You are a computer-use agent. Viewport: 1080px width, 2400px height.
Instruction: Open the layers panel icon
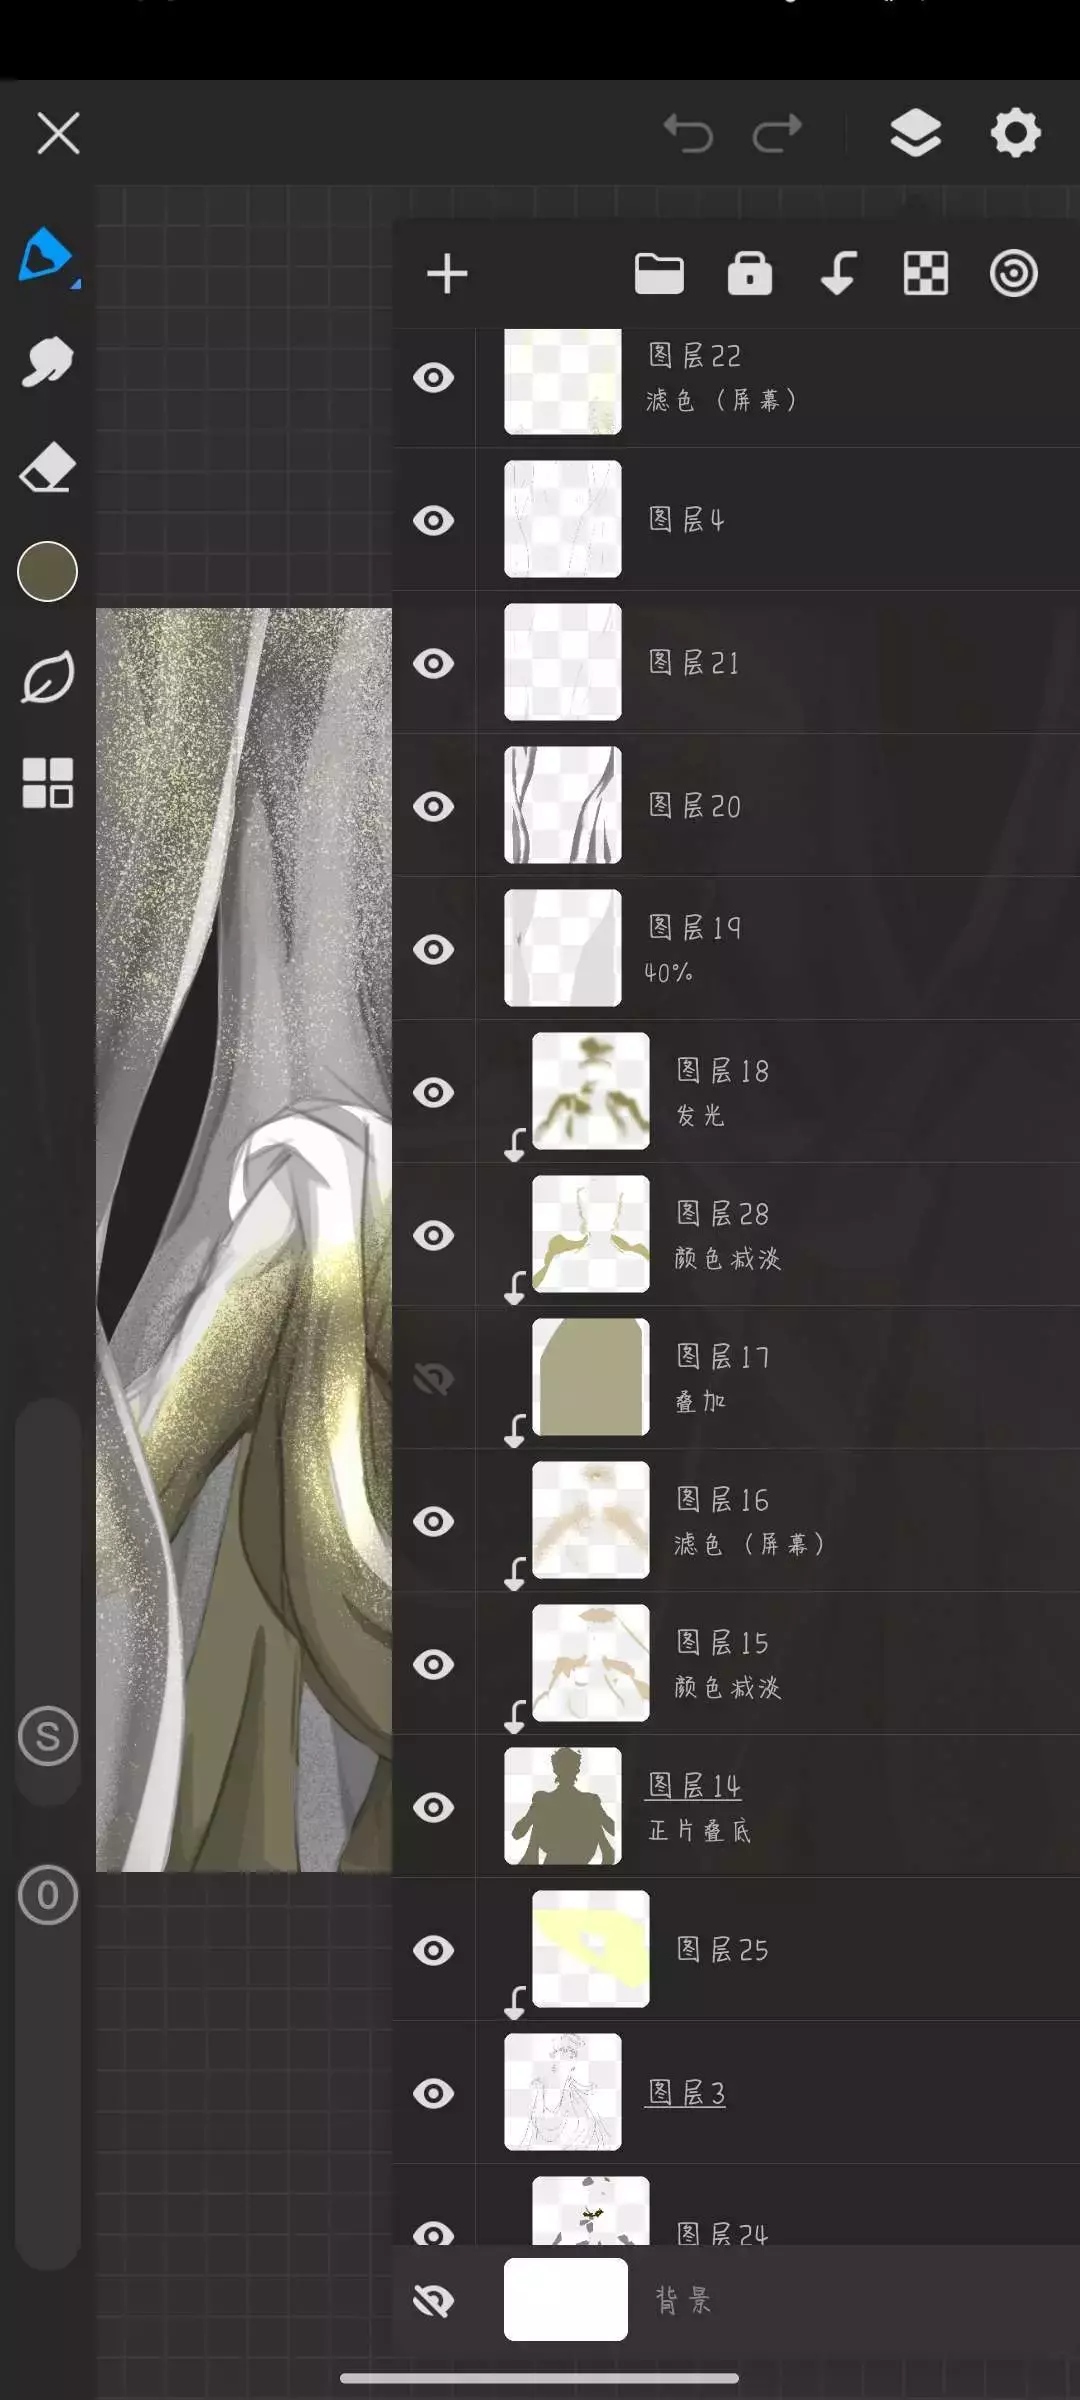coord(915,133)
